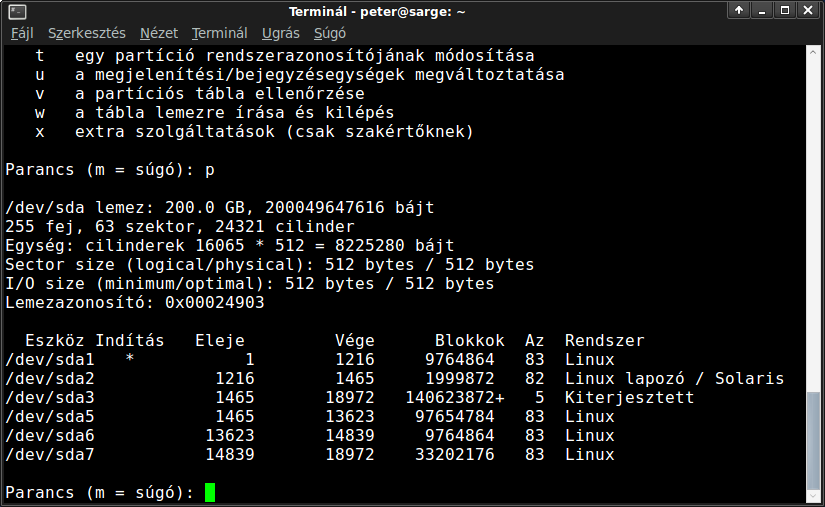Click the /dev/sda3 device name
825x507 pixels.
pyautogui.click(x=50, y=398)
